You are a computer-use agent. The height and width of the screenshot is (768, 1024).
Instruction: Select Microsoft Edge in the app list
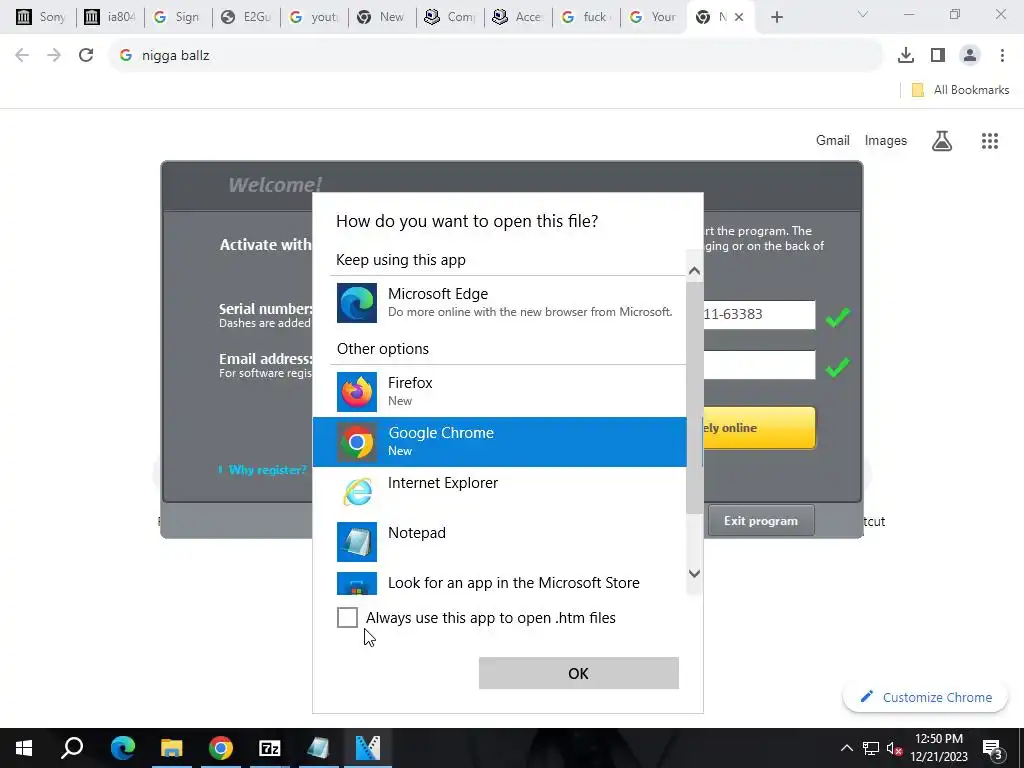click(500, 302)
